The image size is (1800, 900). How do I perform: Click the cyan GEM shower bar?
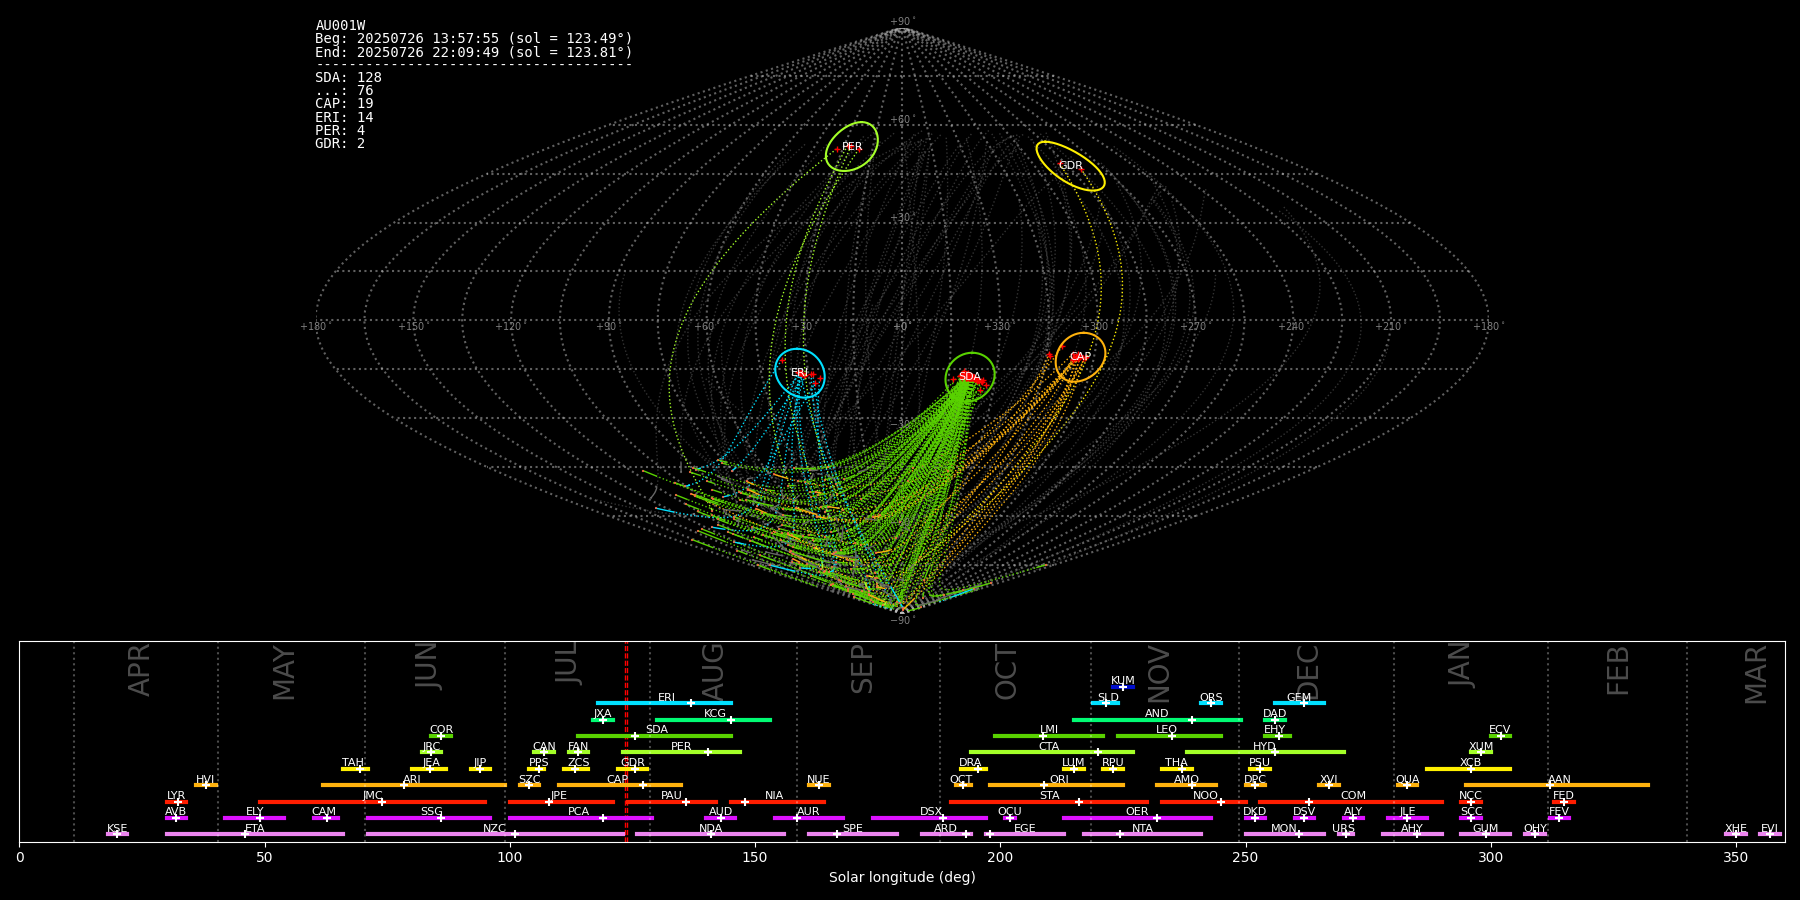[x=1299, y=703]
